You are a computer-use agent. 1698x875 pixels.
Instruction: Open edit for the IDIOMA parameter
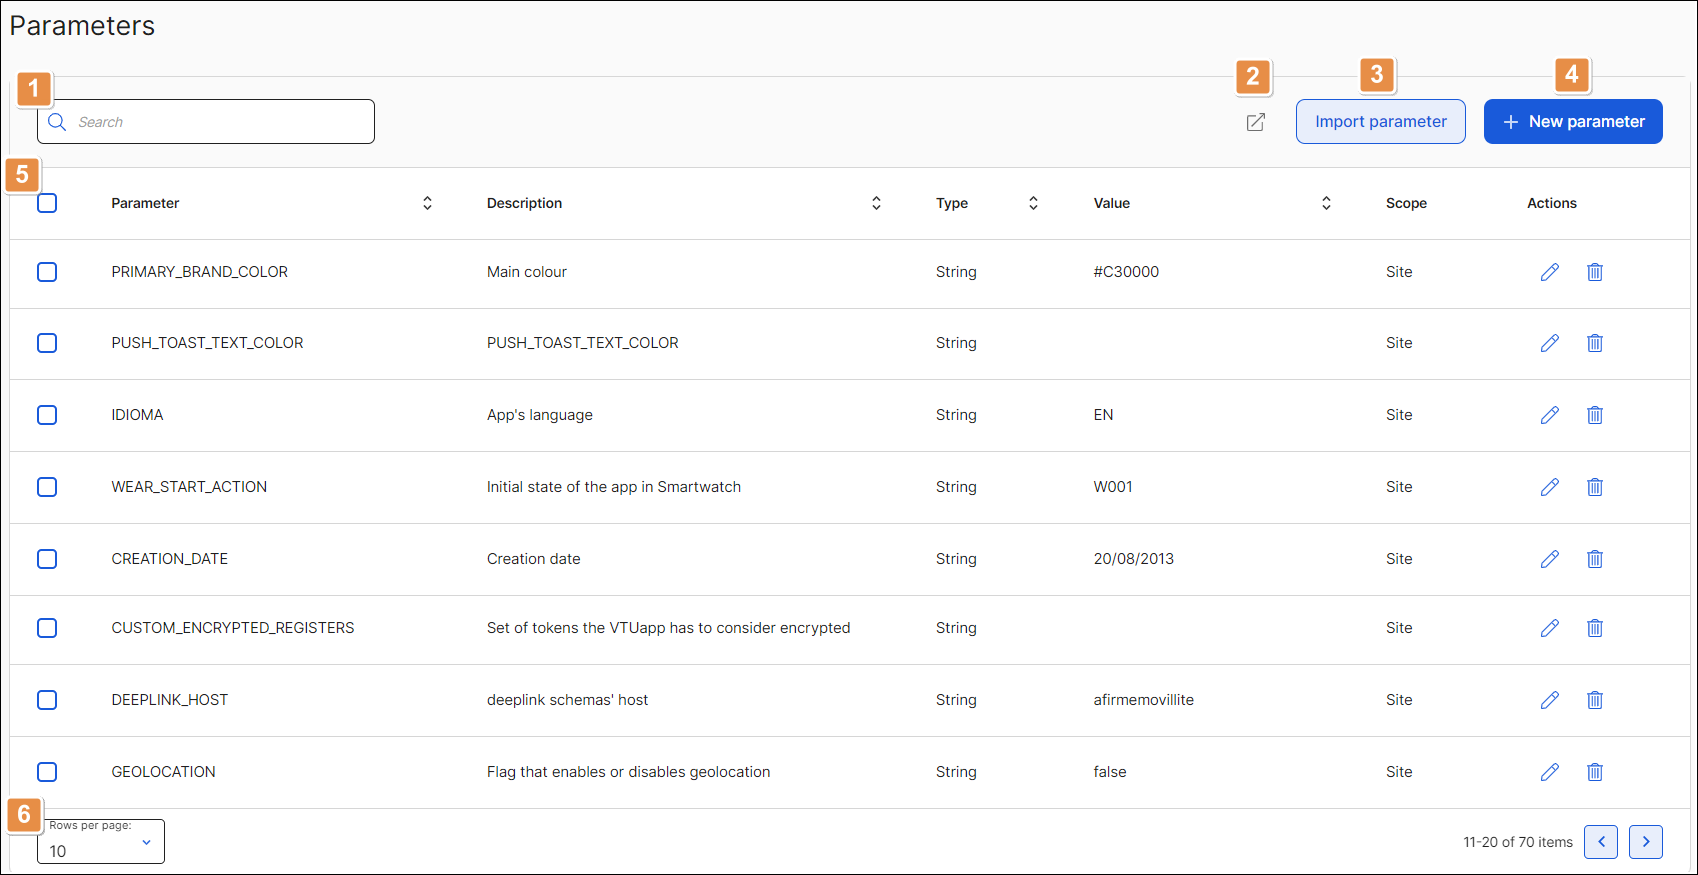coord(1549,415)
